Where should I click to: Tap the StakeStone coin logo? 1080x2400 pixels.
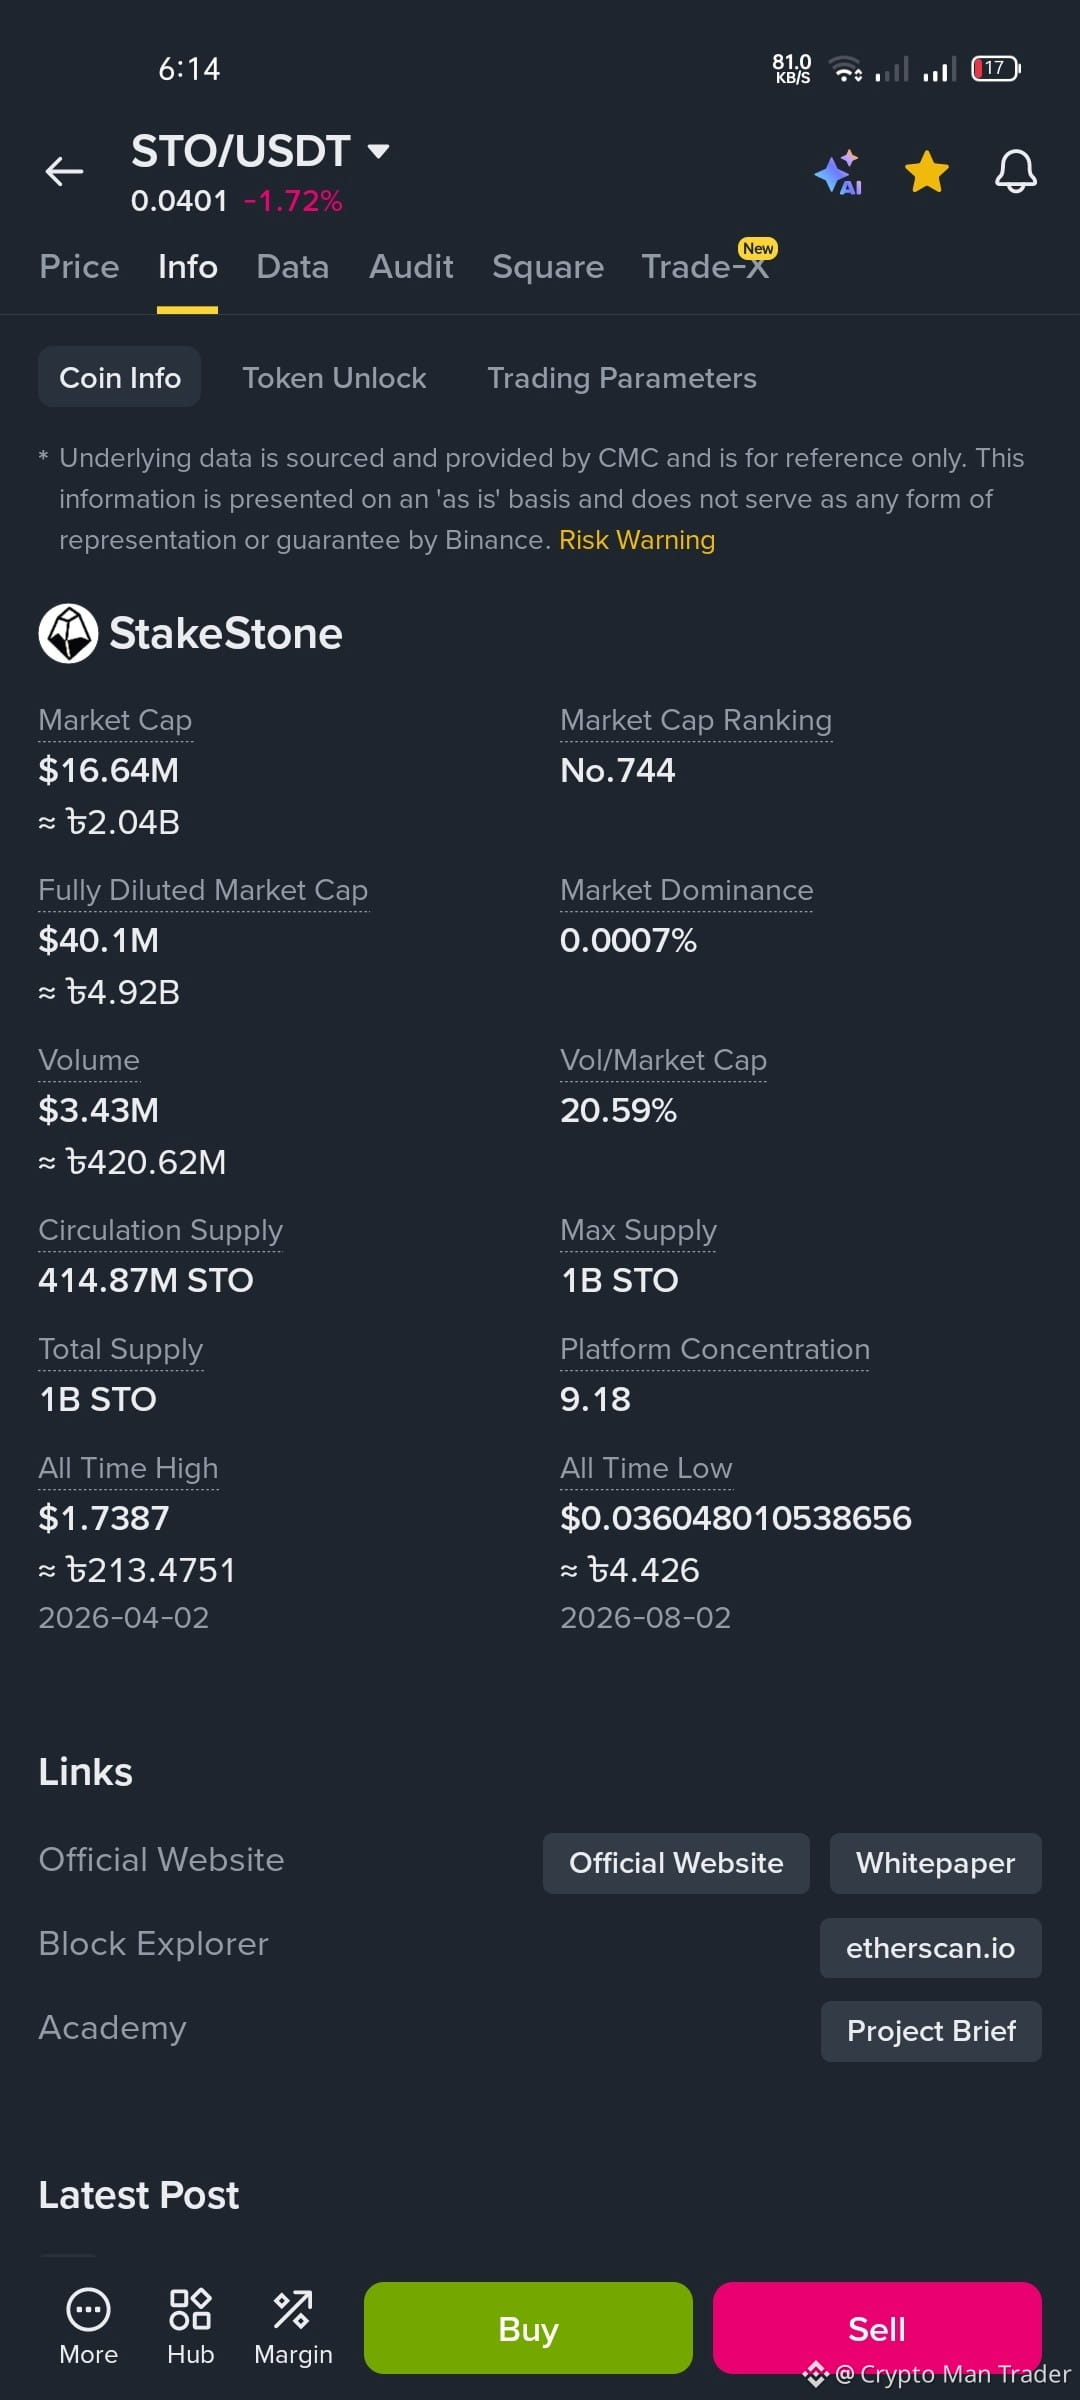pyautogui.click(x=68, y=633)
